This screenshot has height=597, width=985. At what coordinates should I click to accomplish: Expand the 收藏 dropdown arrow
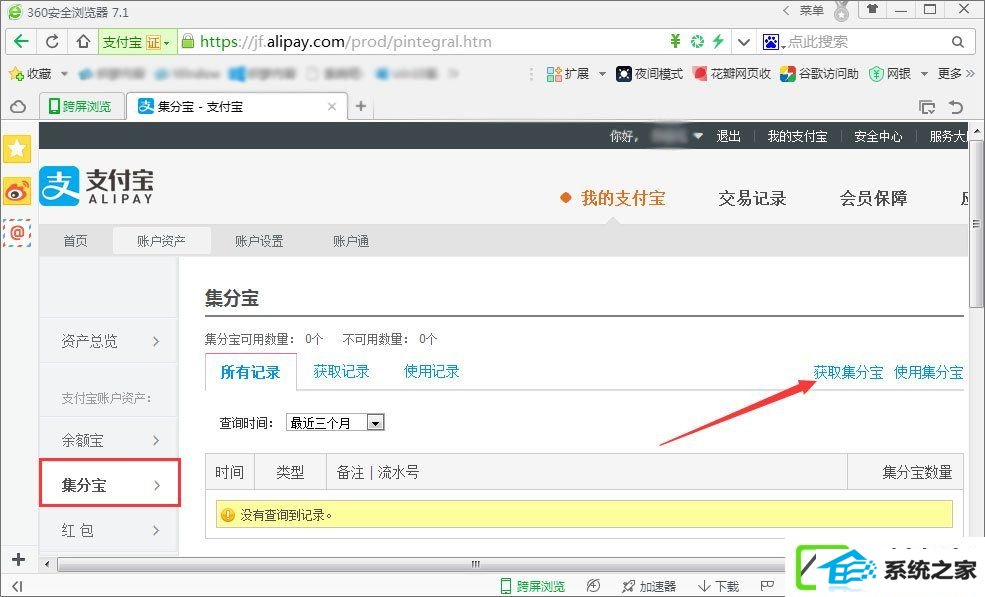[x=64, y=74]
